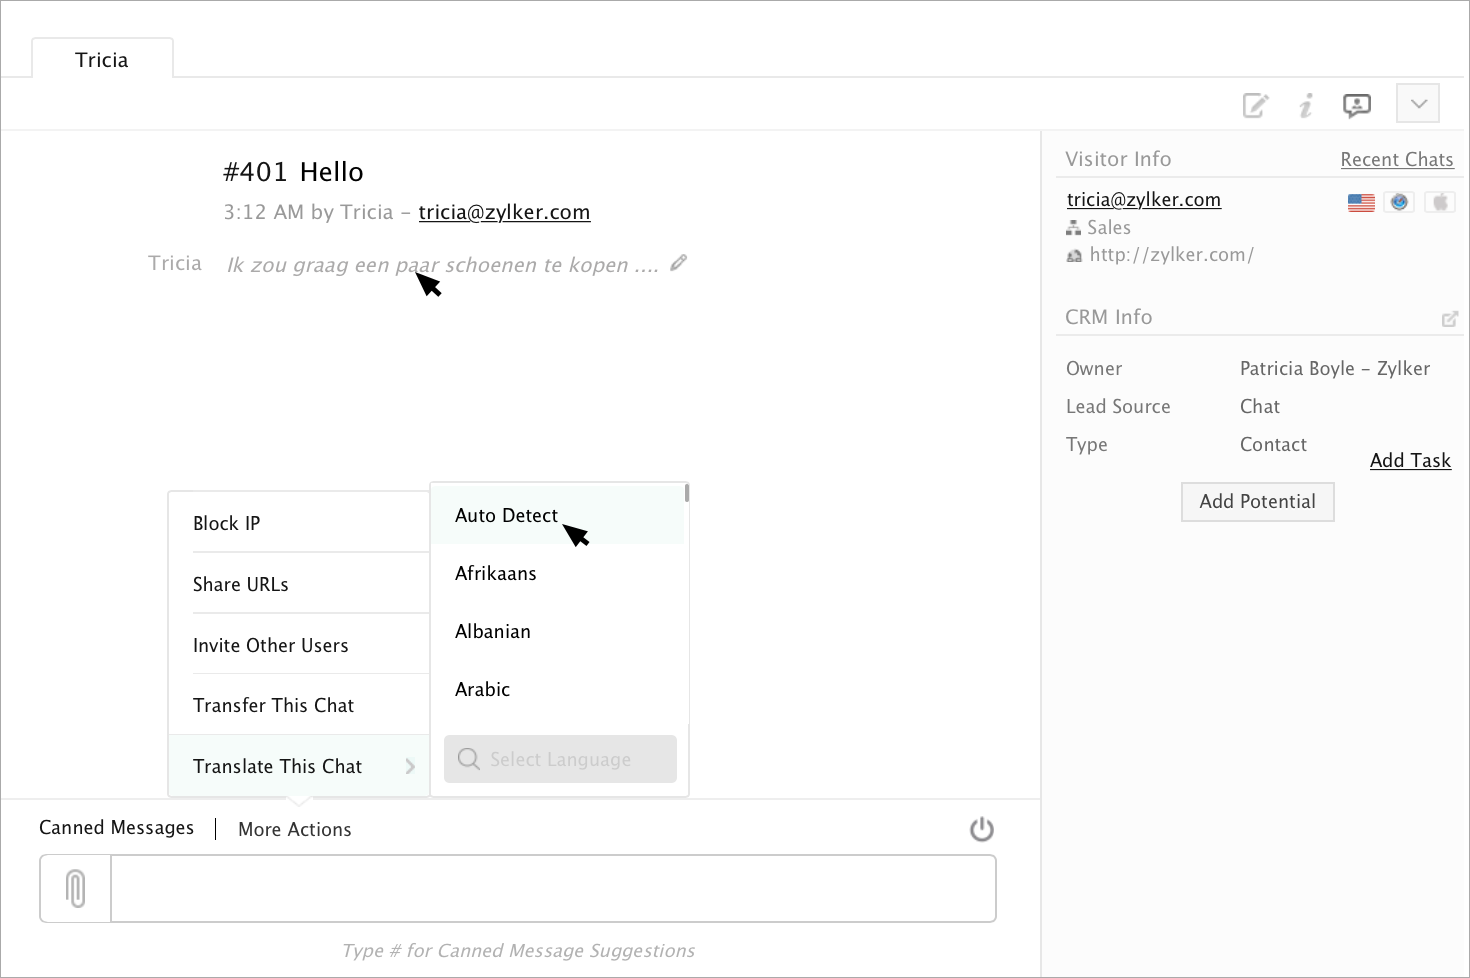Choose Block IP from the menu
Screen dimensions: 1470x978
tap(227, 523)
